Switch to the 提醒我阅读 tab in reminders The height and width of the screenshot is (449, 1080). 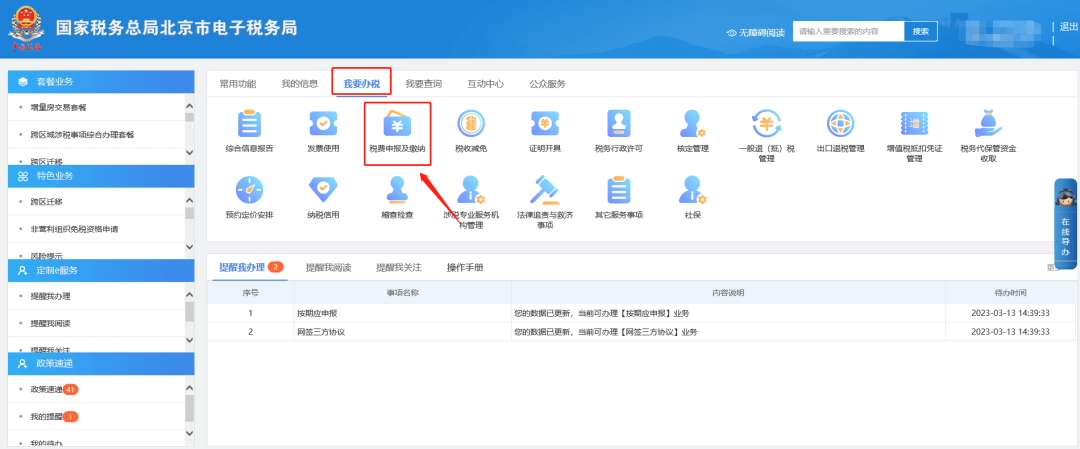pyautogui.click(x=329, y=267)
